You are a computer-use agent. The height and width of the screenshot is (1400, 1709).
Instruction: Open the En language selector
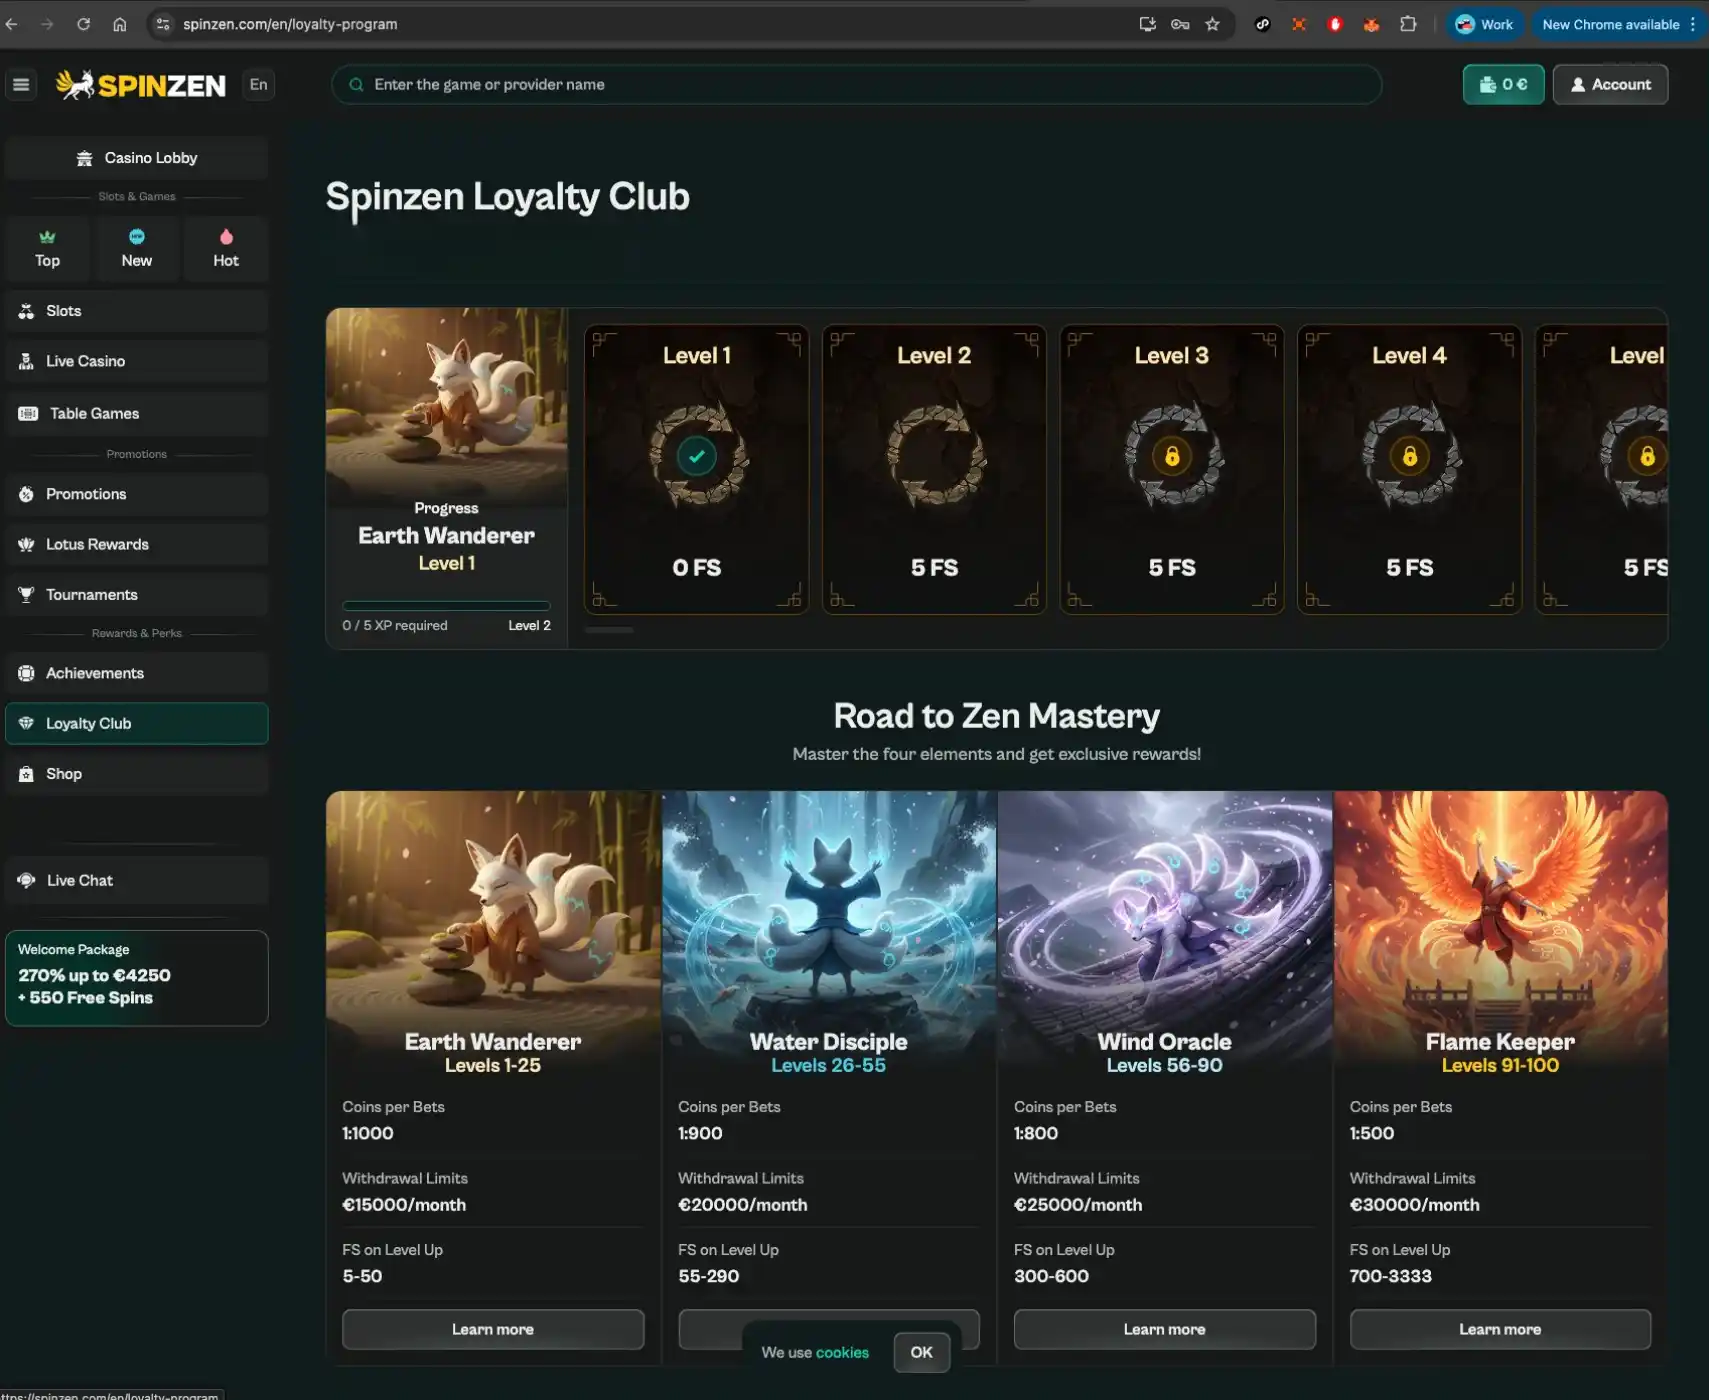click(x=259, y=85)
